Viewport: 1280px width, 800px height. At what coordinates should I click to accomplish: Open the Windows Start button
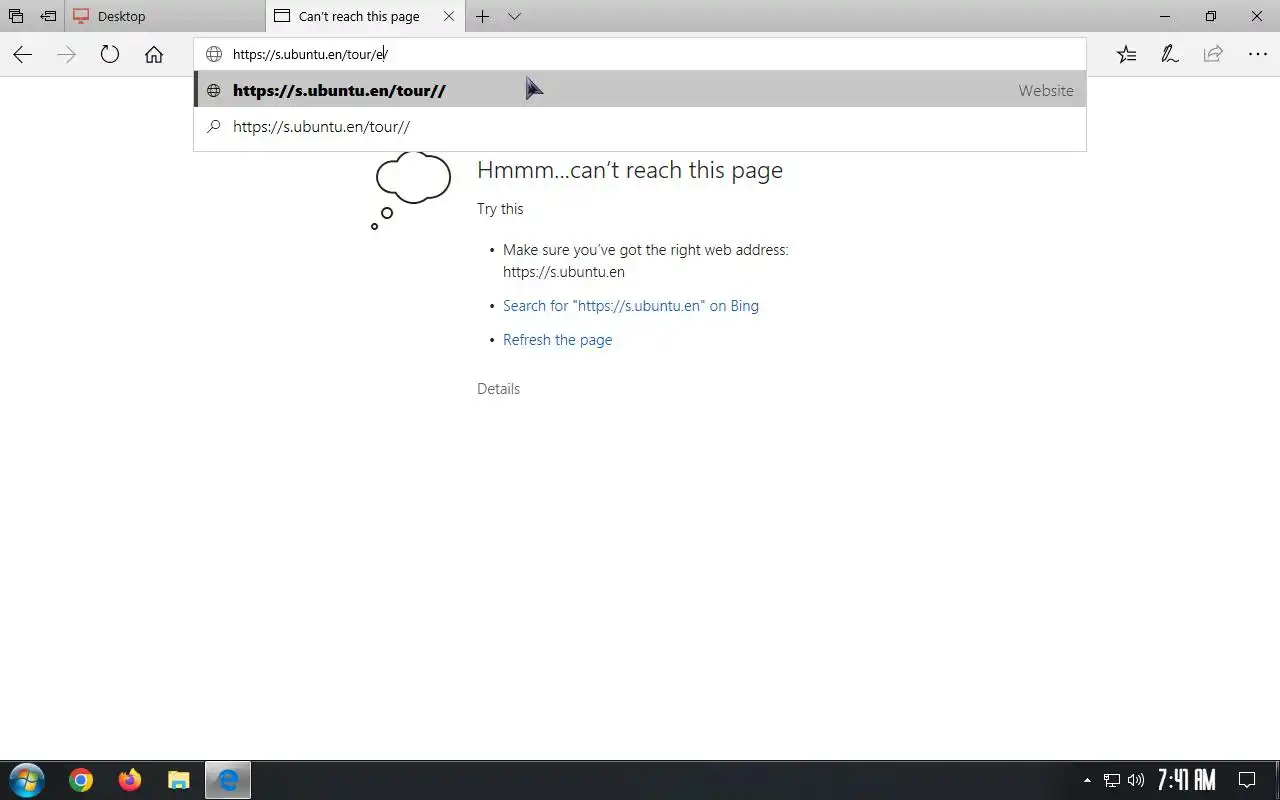tap(25, 780)
